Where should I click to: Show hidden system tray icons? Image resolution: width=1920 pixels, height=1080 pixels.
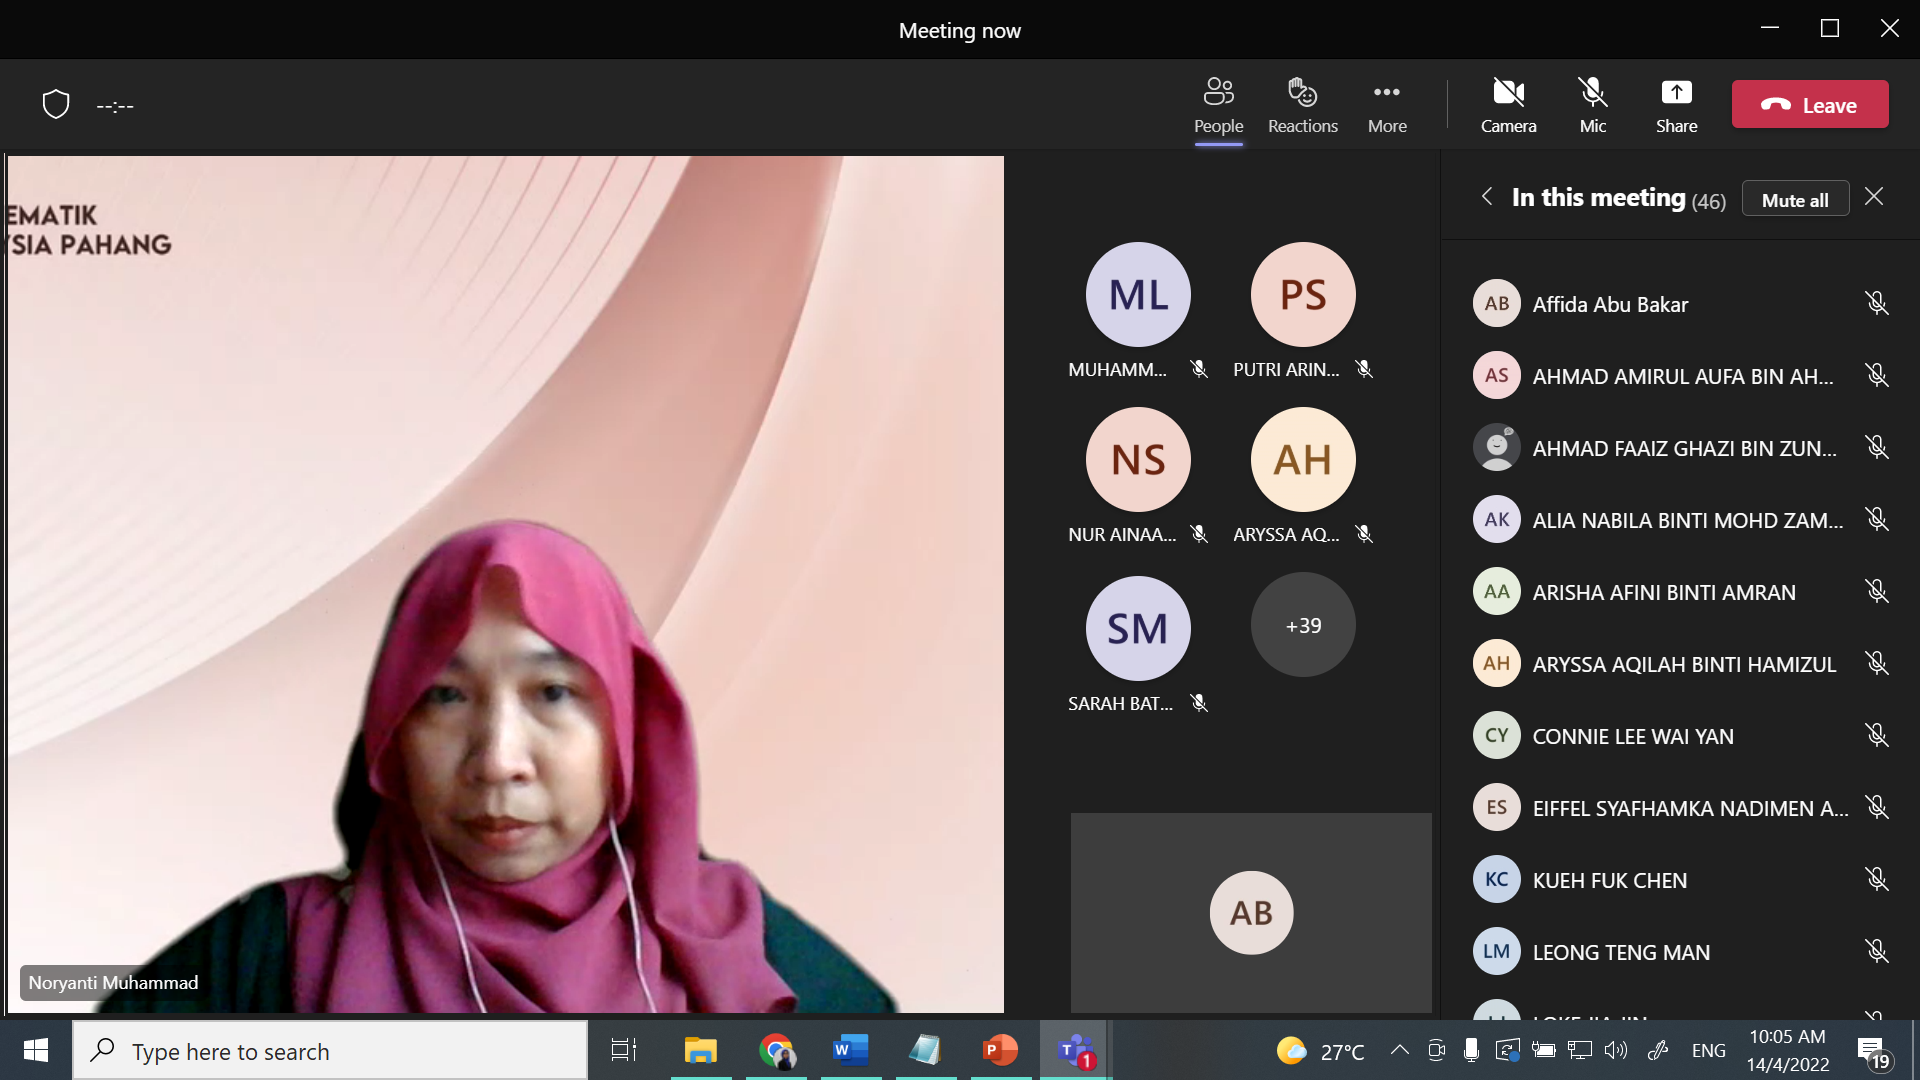click(1400, 1050)
